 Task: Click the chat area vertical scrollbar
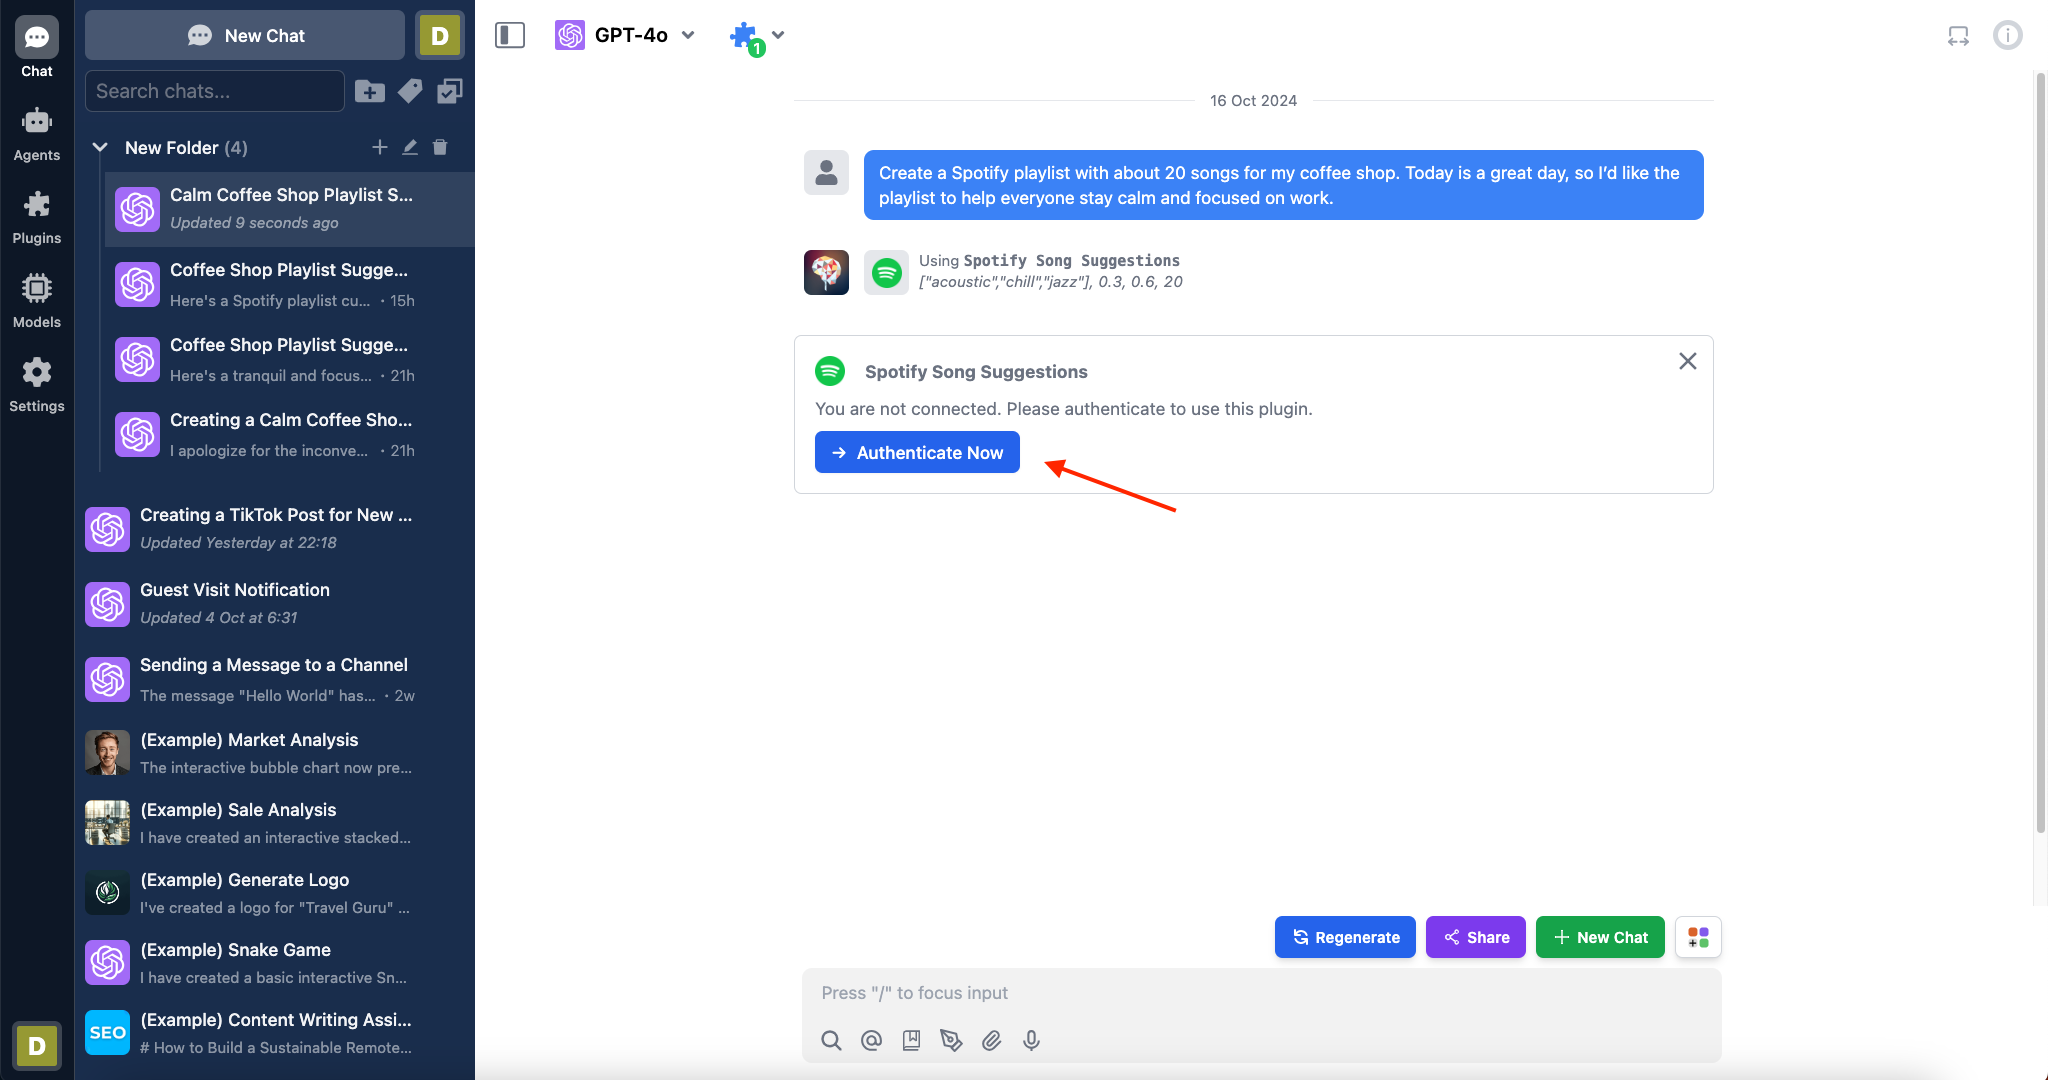click(x=2041, y=452)
